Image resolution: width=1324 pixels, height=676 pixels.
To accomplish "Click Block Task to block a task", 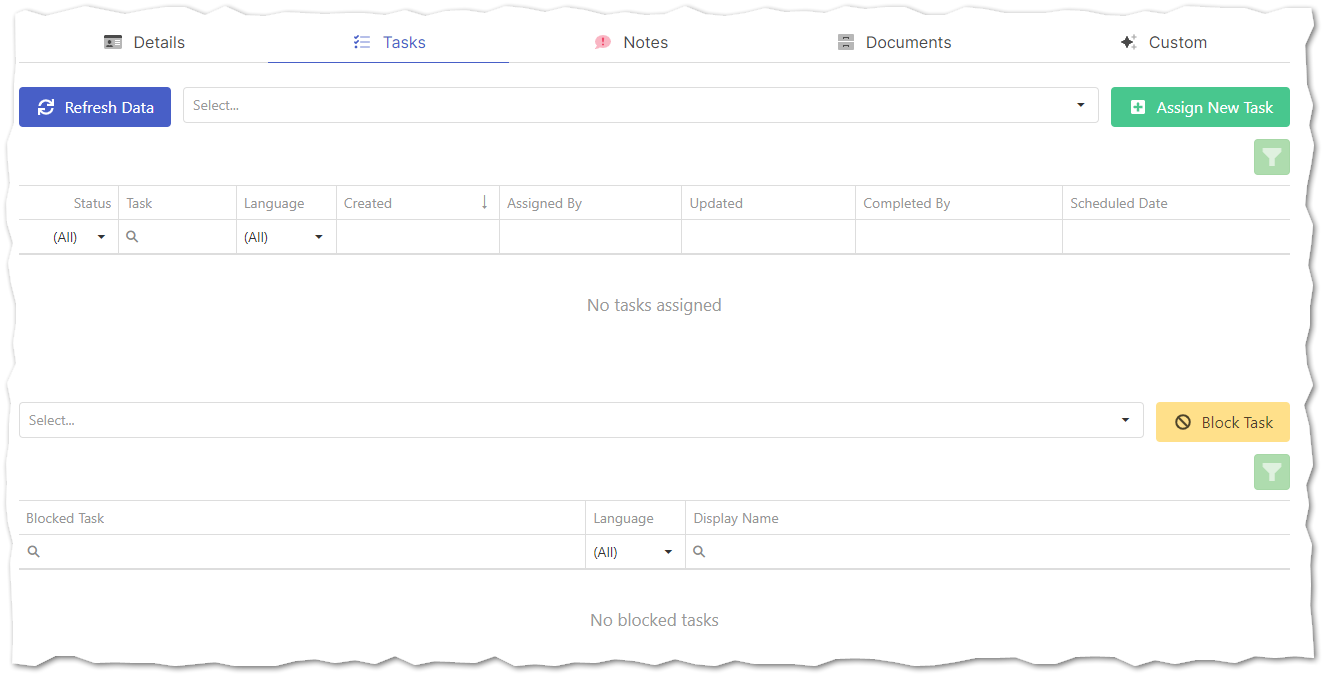I will click(1222, 421).
